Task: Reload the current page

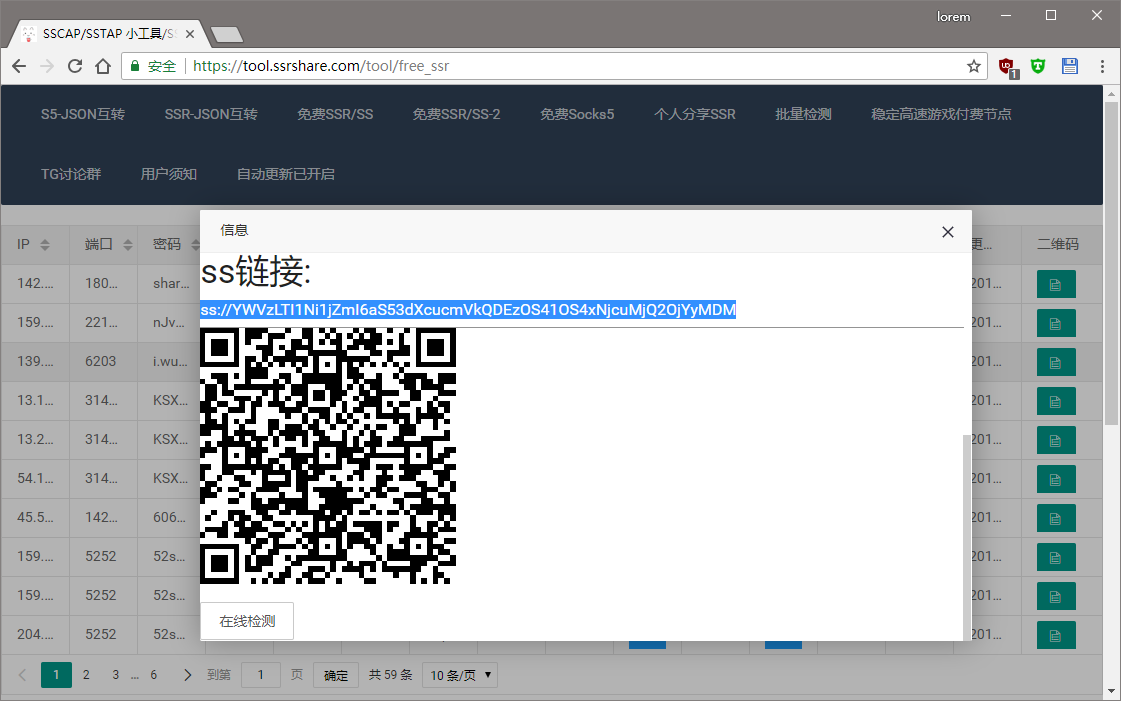Action: 75,66
